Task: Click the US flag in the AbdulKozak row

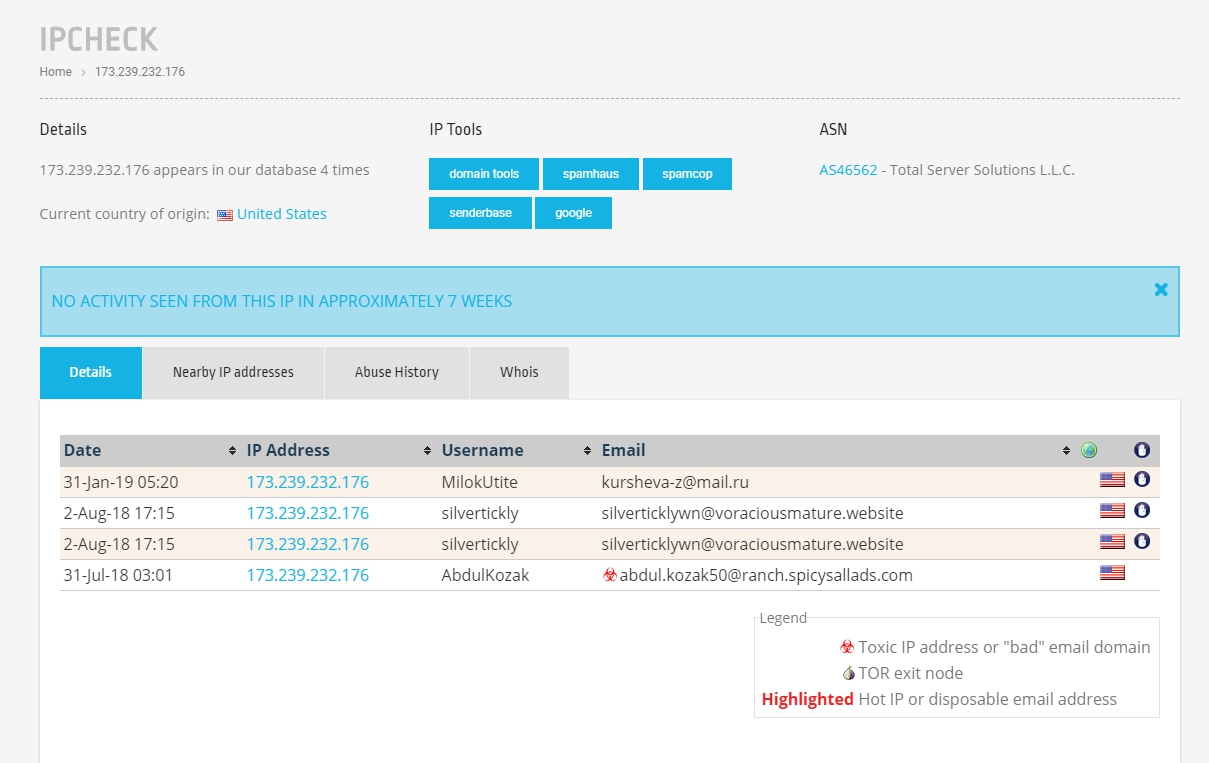Action: [x=1112, y=574]
